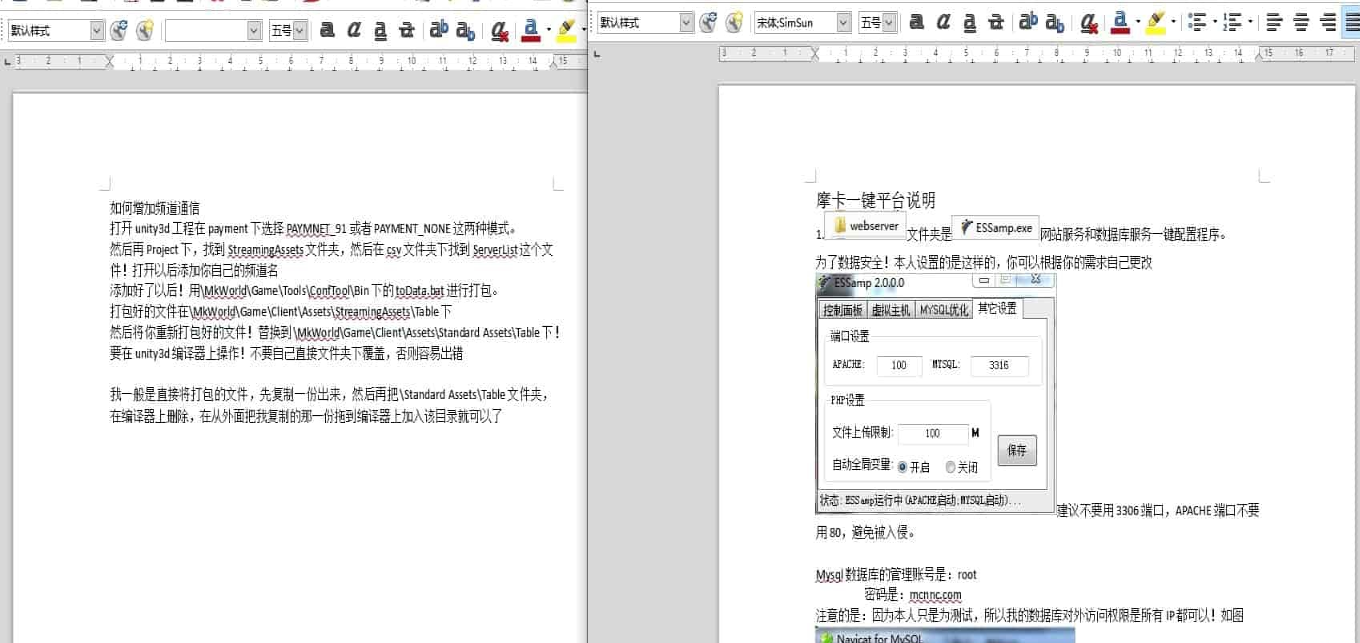Click superscript icon in the right toolbar
Image resolution: width=1360 pixels, height=643 pixels.
click(1028, 21)
